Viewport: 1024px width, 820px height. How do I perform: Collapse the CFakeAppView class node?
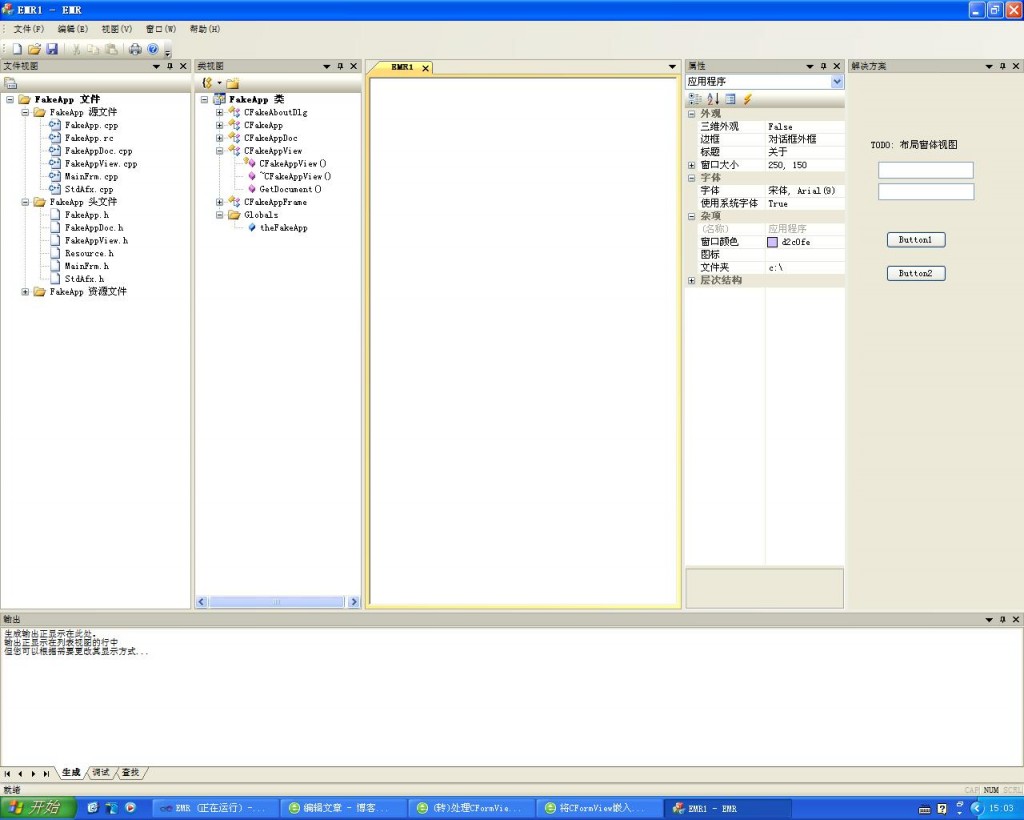point(220,151)
